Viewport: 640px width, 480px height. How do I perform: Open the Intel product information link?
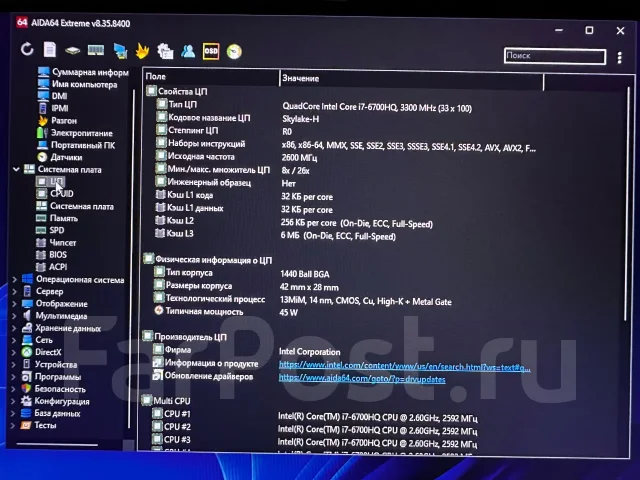404,367
